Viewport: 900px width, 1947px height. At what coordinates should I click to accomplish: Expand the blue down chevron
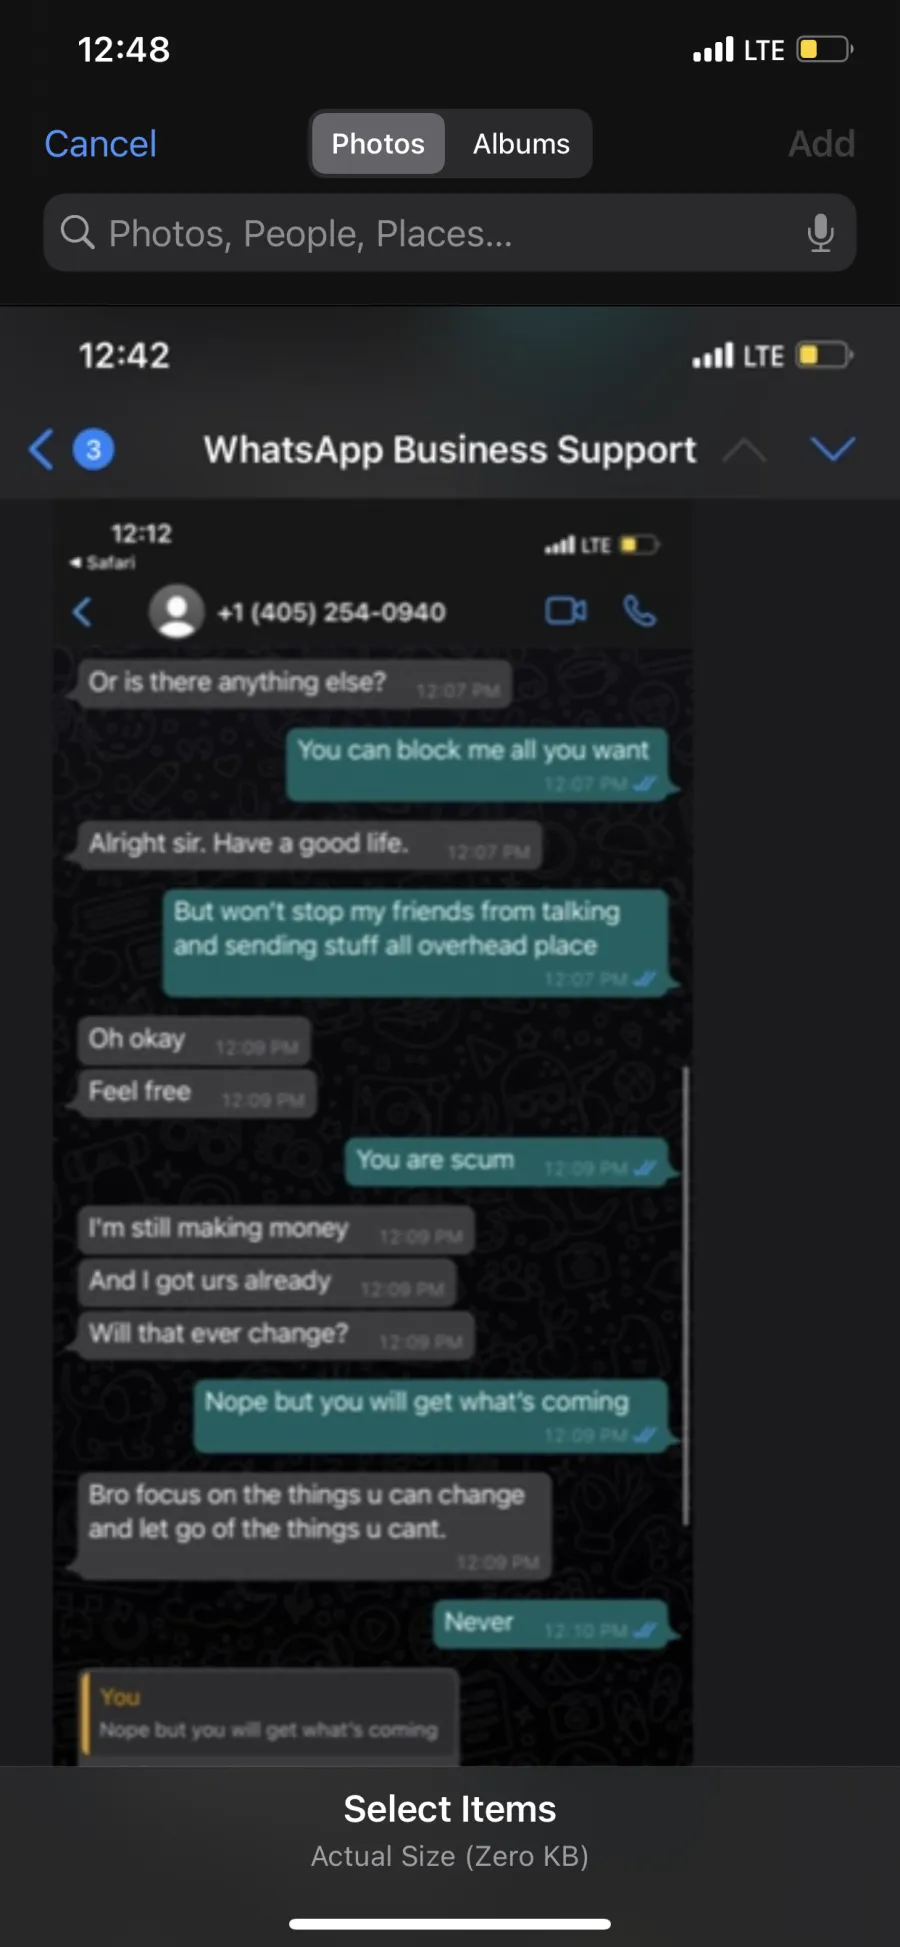point(832,448)
